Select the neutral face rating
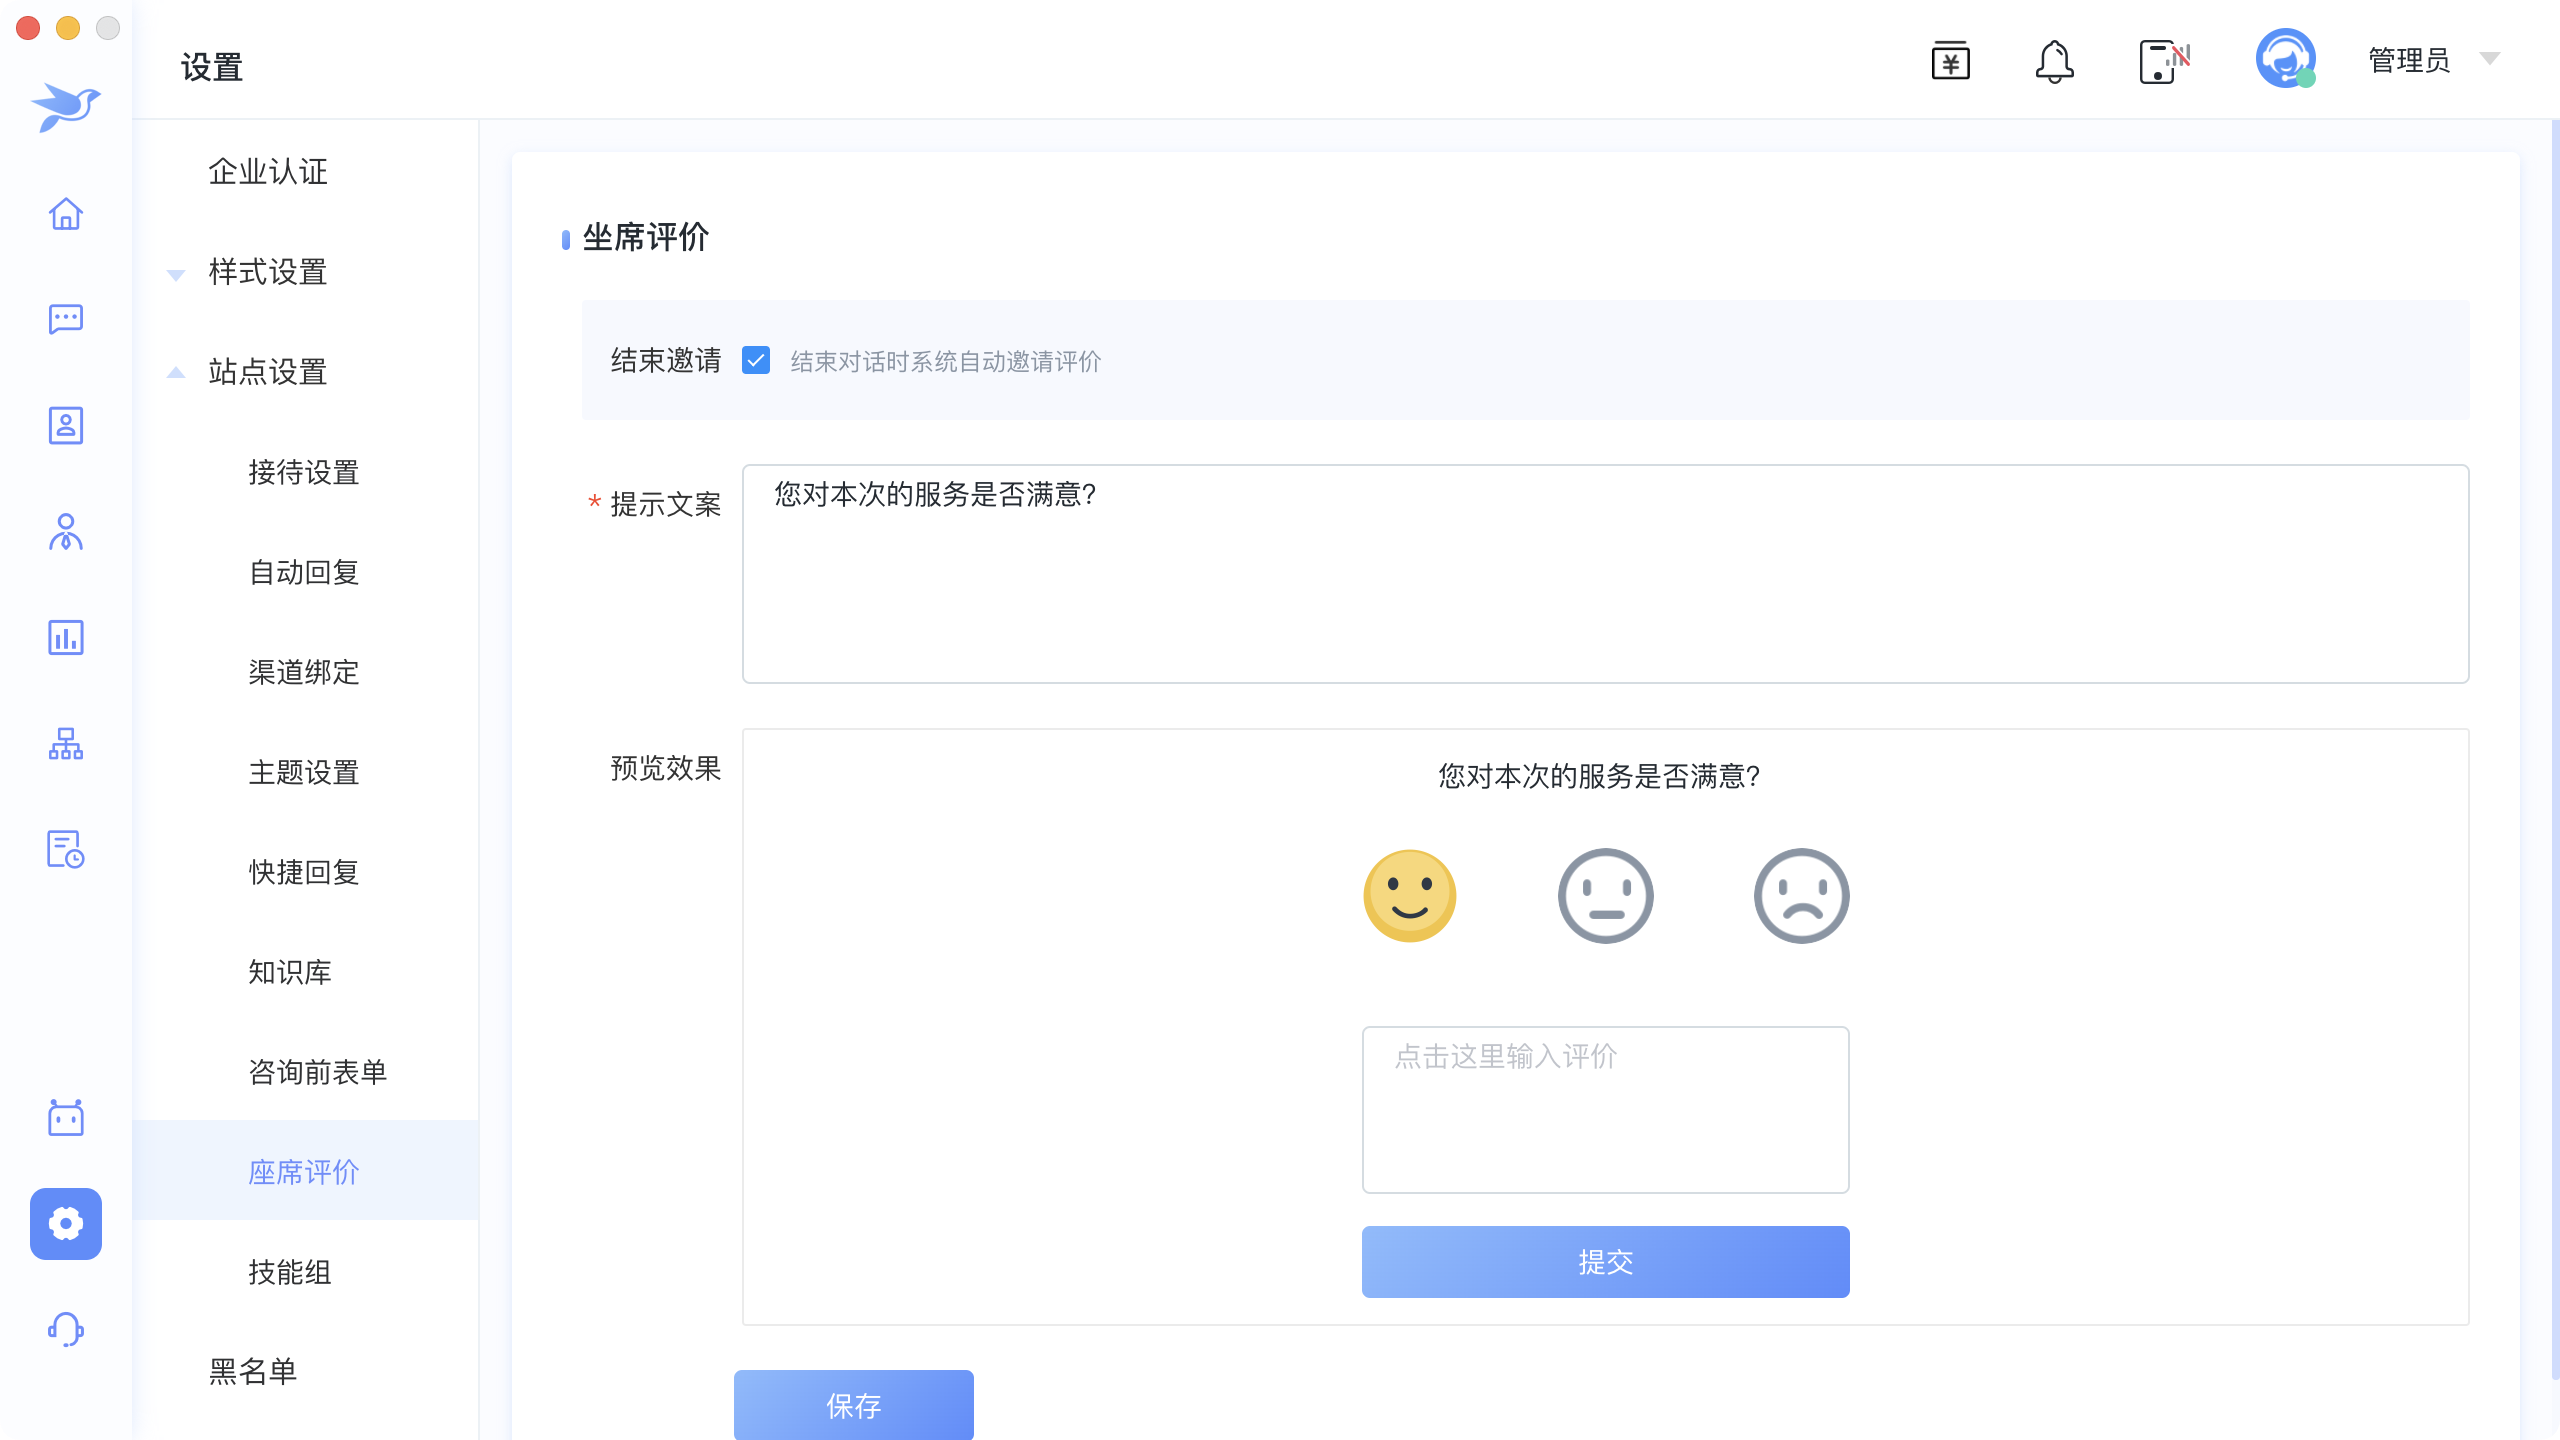This screenshot has height=1440, width=2560. pos(1605,896)
